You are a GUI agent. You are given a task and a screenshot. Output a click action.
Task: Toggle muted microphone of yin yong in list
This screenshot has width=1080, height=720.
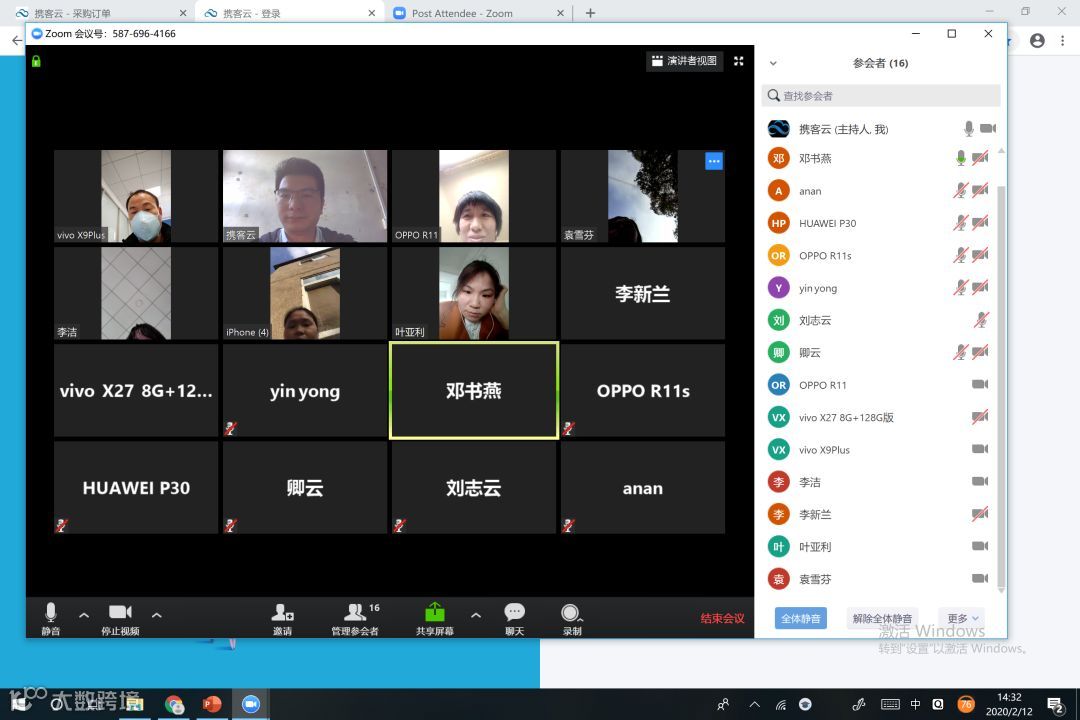(x=961, y=287)
